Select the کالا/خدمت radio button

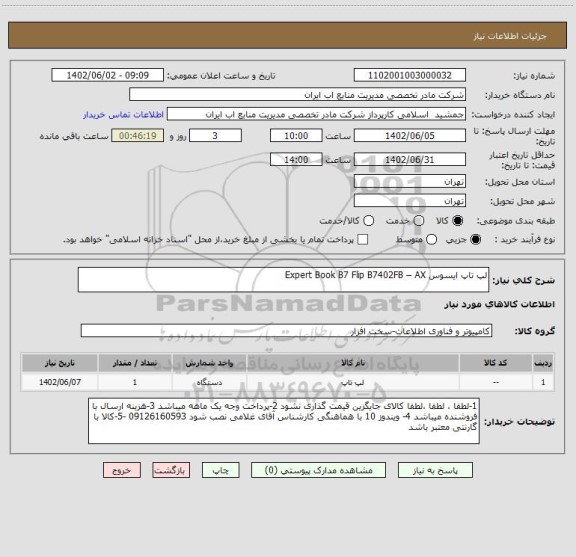[x=368, y=221]
